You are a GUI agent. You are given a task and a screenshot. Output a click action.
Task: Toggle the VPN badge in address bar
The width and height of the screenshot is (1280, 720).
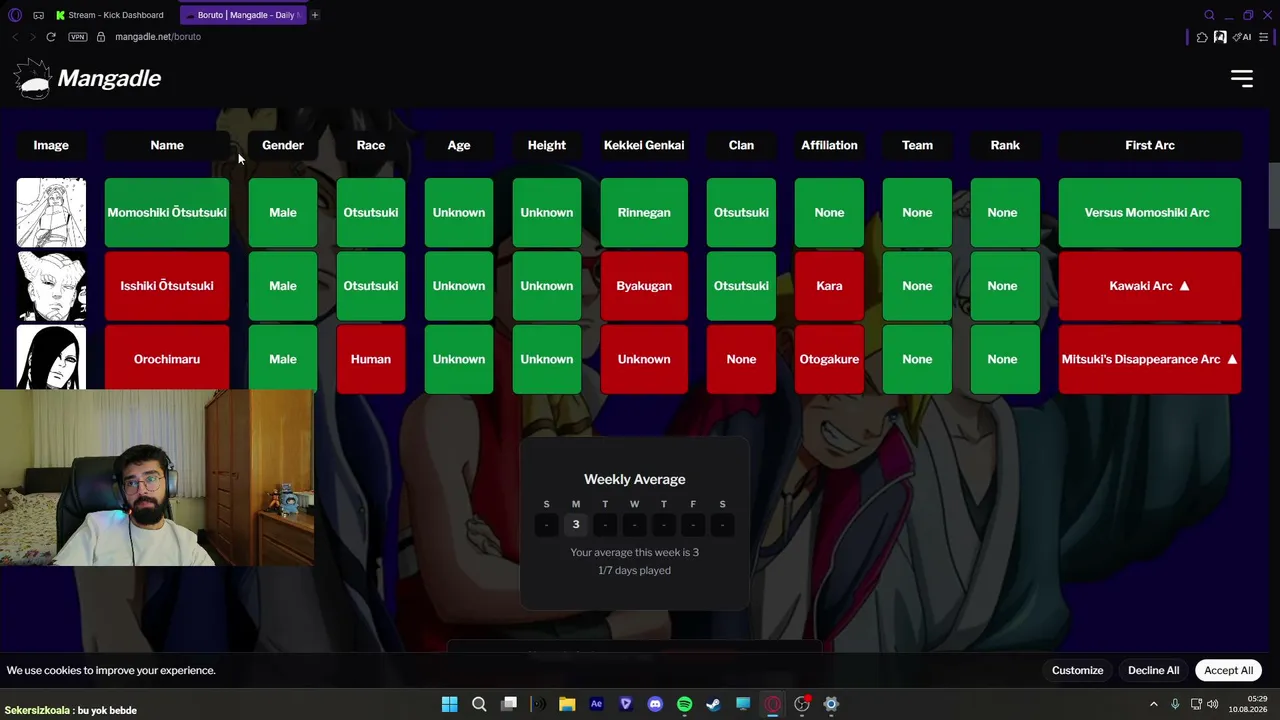tap(78, 37)
